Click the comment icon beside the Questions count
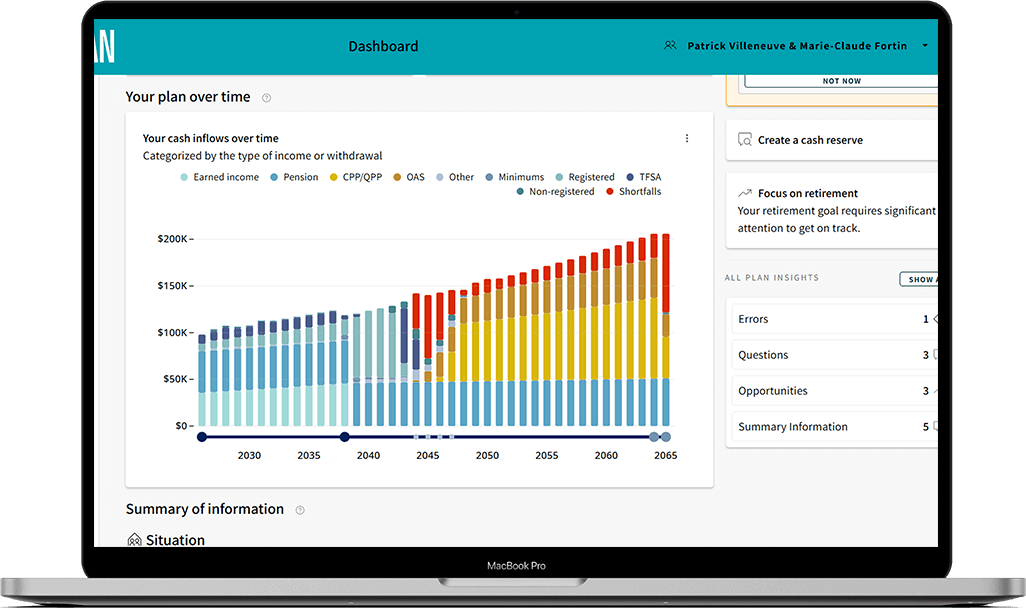Image resolution: width=1026 pixels, height=608 pixels. (938, 355)
